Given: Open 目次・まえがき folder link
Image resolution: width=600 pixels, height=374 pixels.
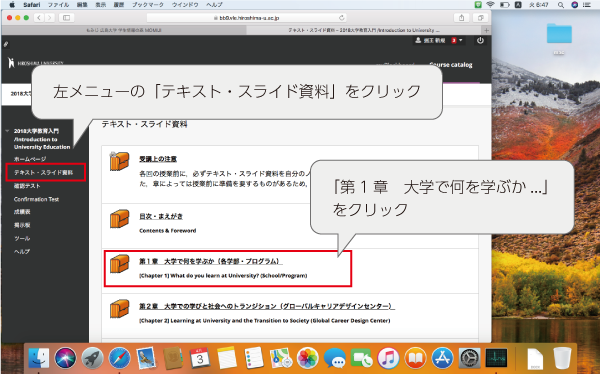Looking at the screenshot, I should (161, 216).
